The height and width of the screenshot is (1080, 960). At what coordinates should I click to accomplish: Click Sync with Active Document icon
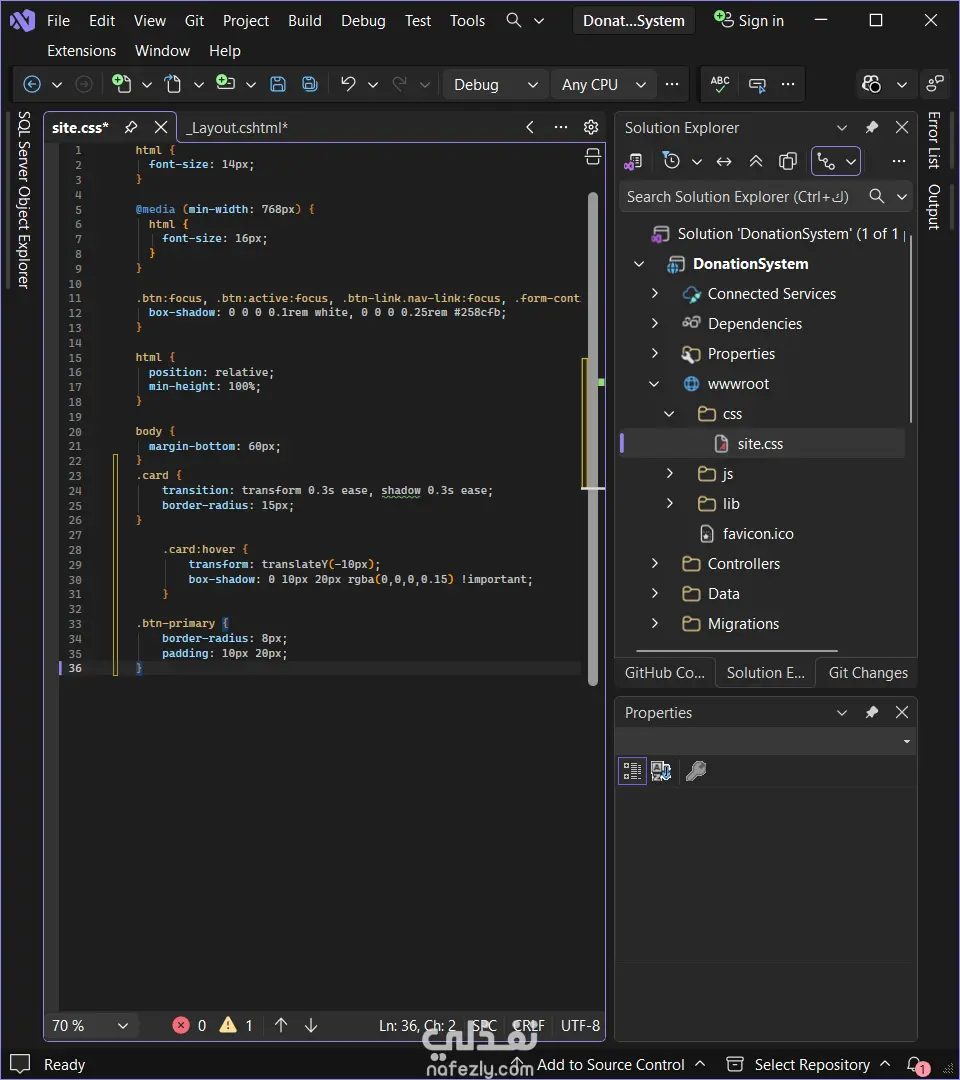coord(724,161)
